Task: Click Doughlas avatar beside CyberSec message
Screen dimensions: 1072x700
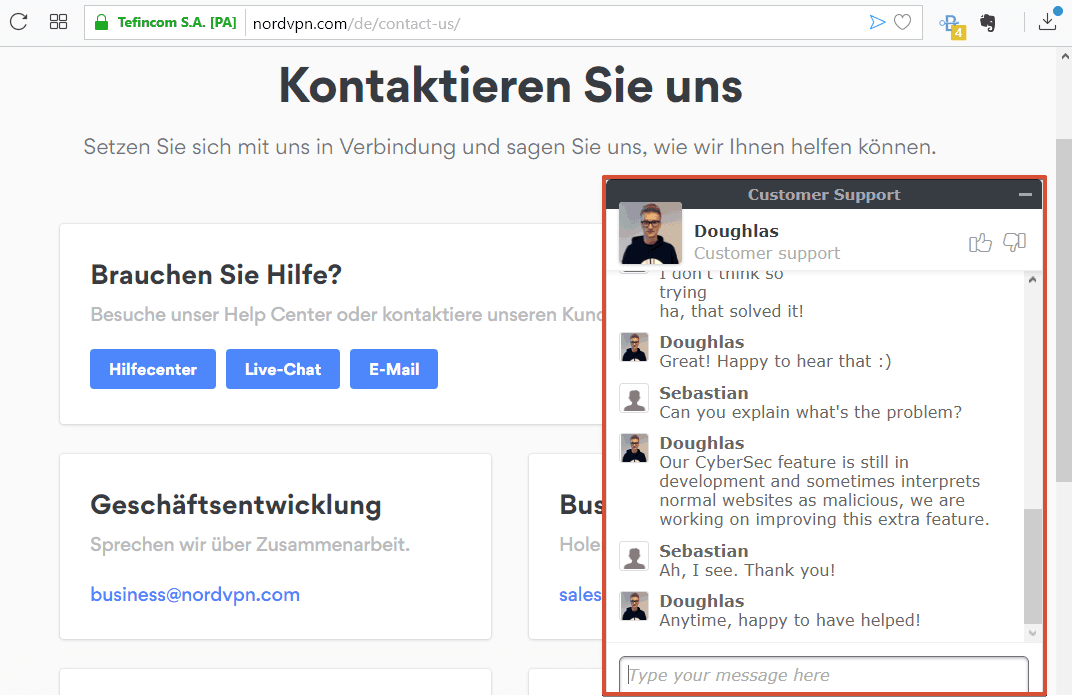Action: (x=634, y=448)
